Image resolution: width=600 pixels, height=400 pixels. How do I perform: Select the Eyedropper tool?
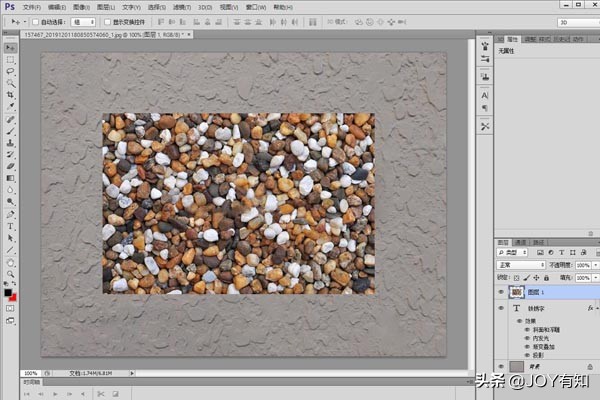pyautogui.click(x=10, y=106)
